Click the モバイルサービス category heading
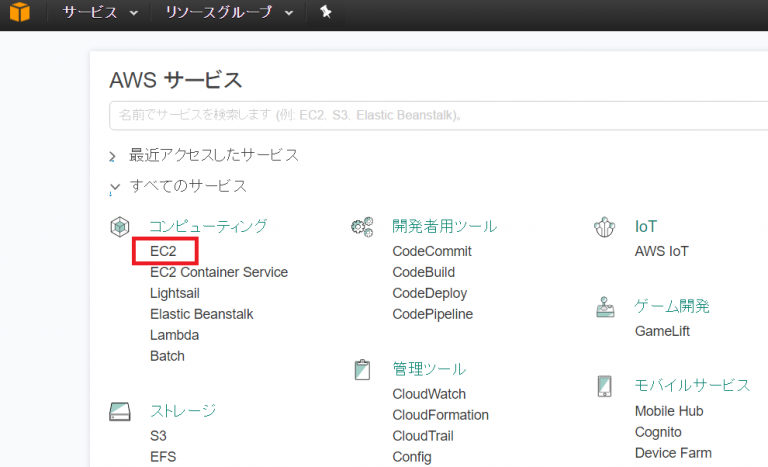This screenshot has width=768, height=467. (x=692, y=386)
